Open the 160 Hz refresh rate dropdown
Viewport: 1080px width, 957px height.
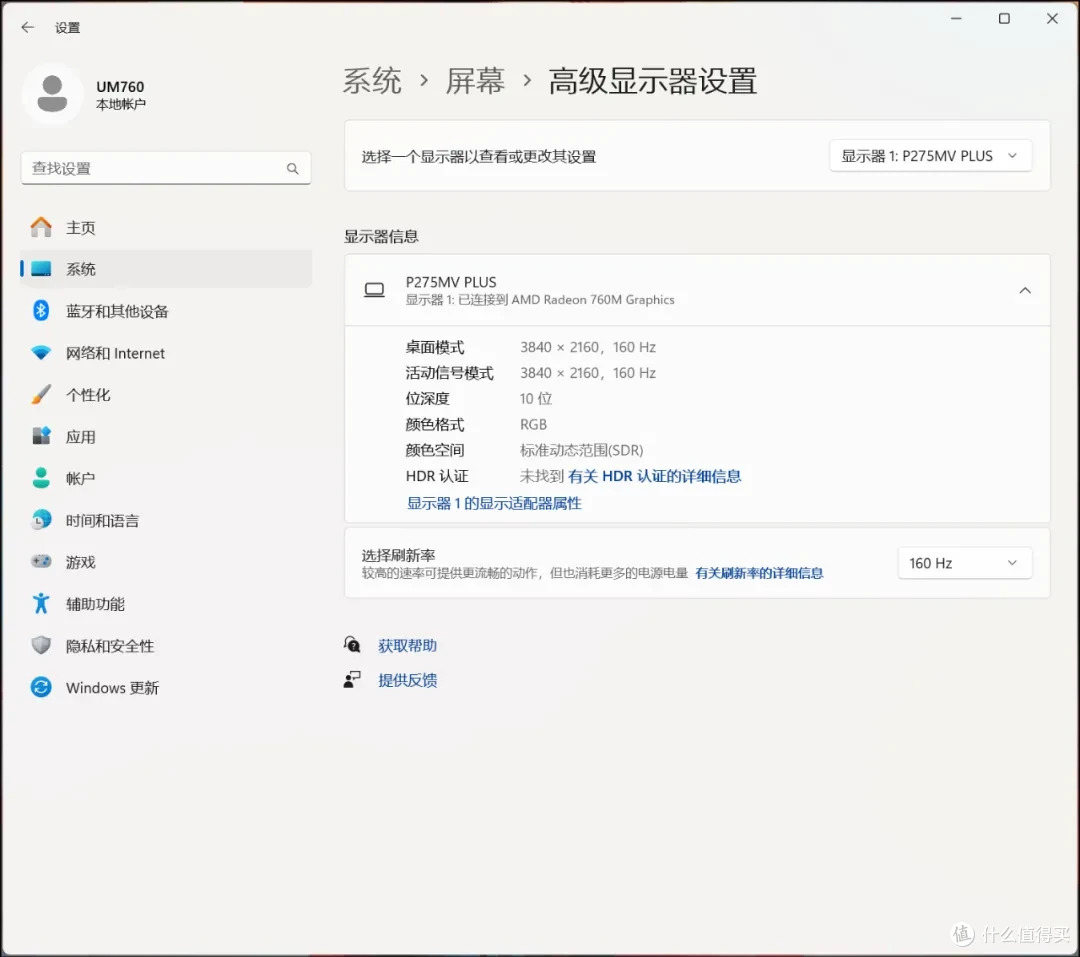[964, 563]
